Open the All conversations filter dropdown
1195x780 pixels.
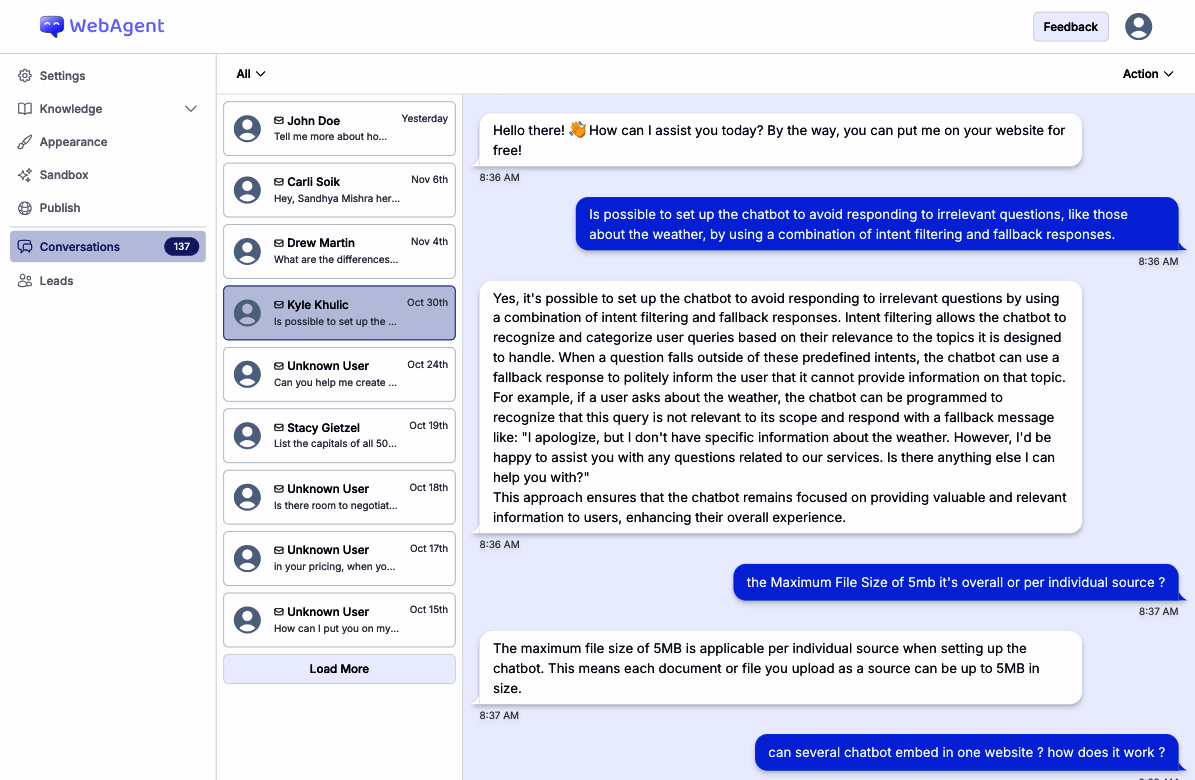click(x=250, y=73)
